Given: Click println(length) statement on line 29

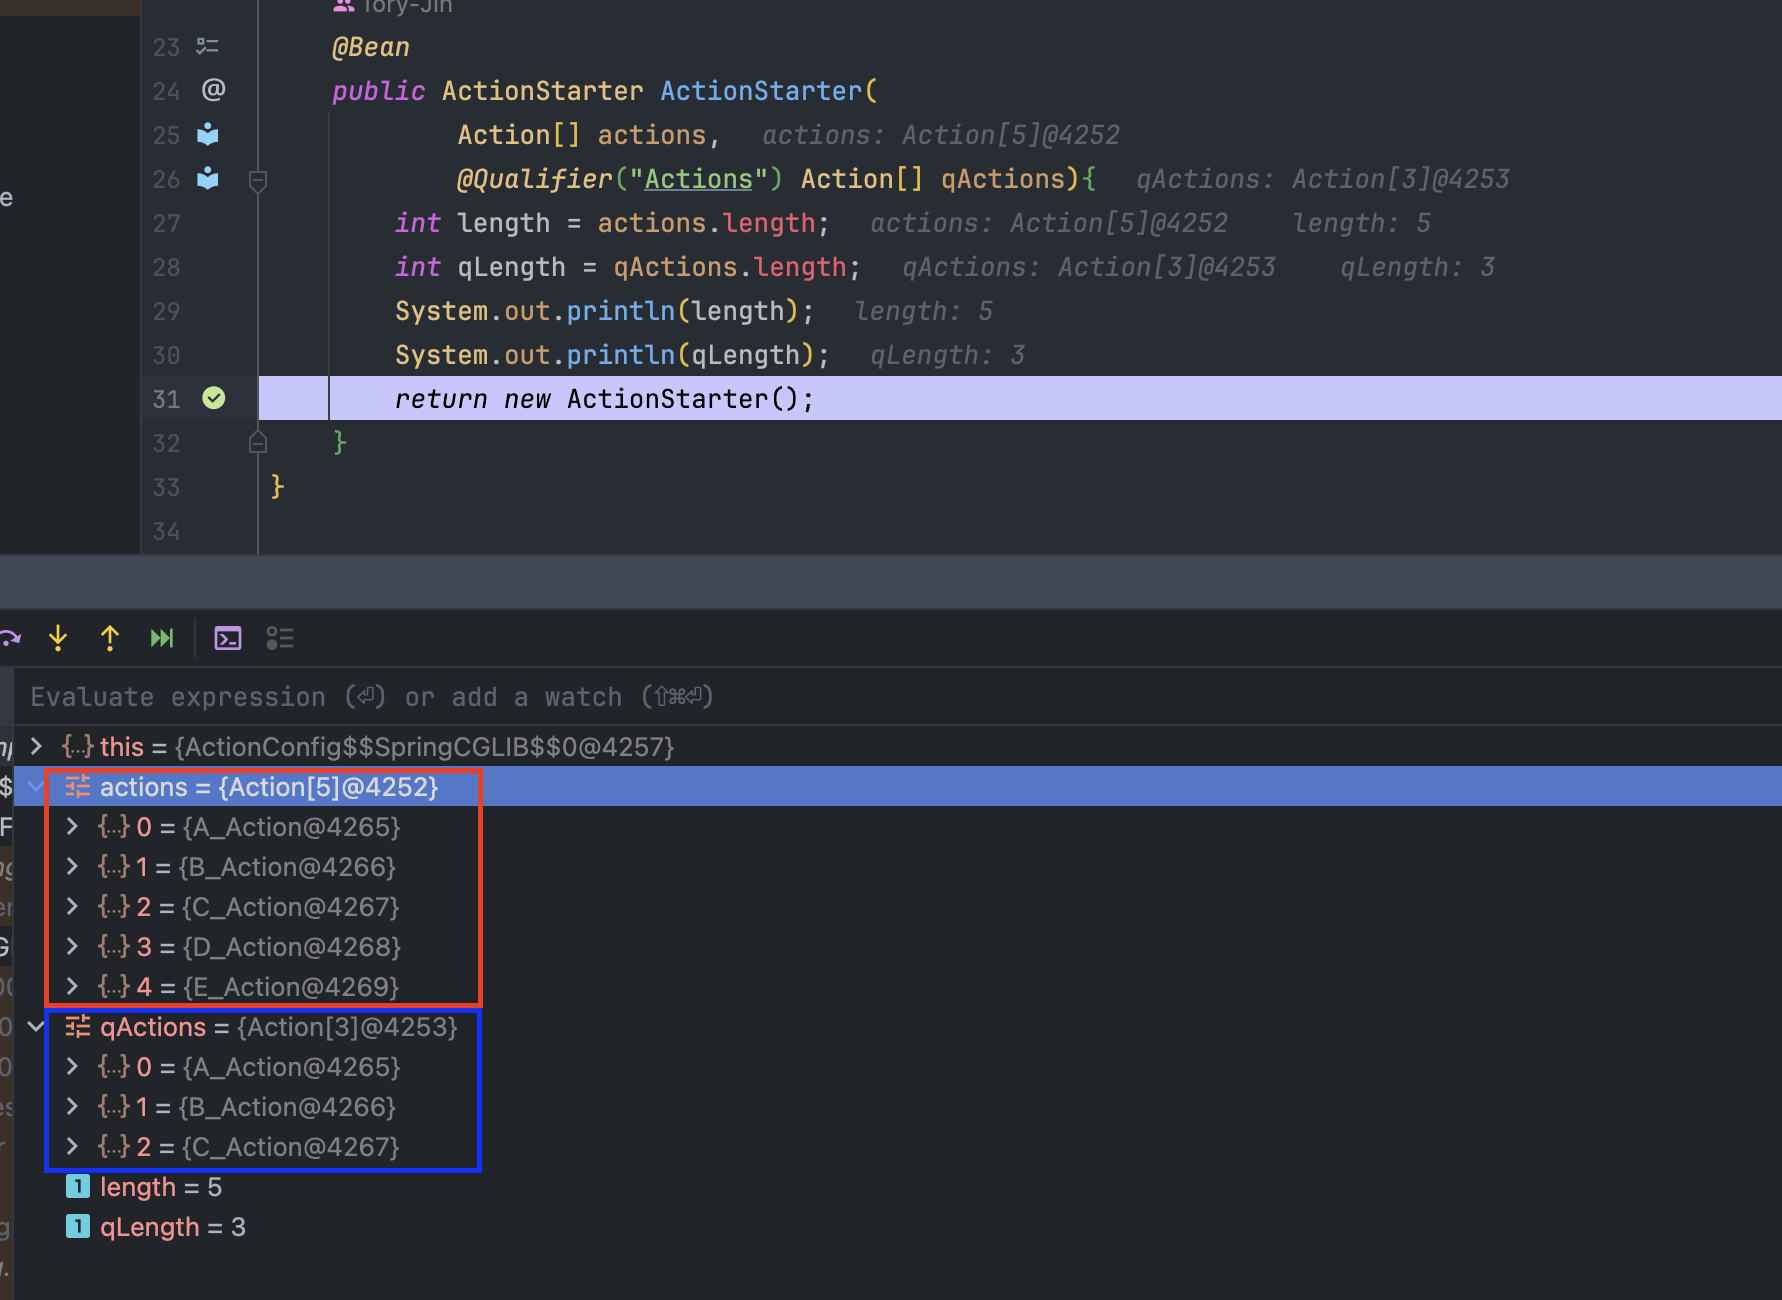Looking at the screenshot, I should click(x=604, y=311).
